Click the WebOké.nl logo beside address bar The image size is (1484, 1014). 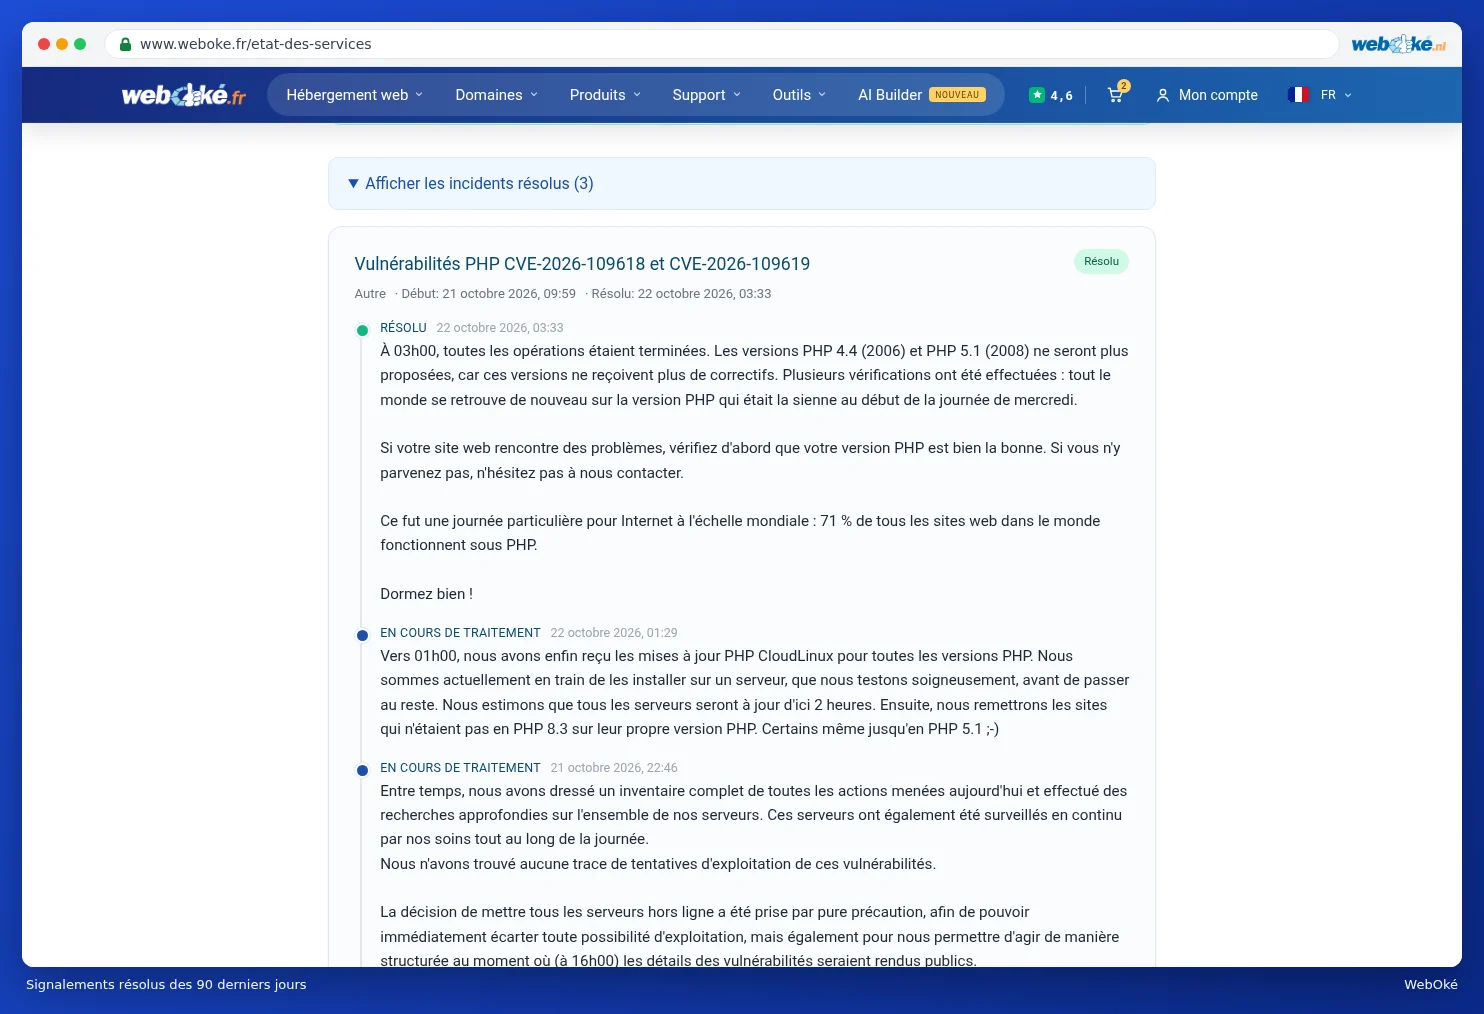click(x=1398, y=44)
